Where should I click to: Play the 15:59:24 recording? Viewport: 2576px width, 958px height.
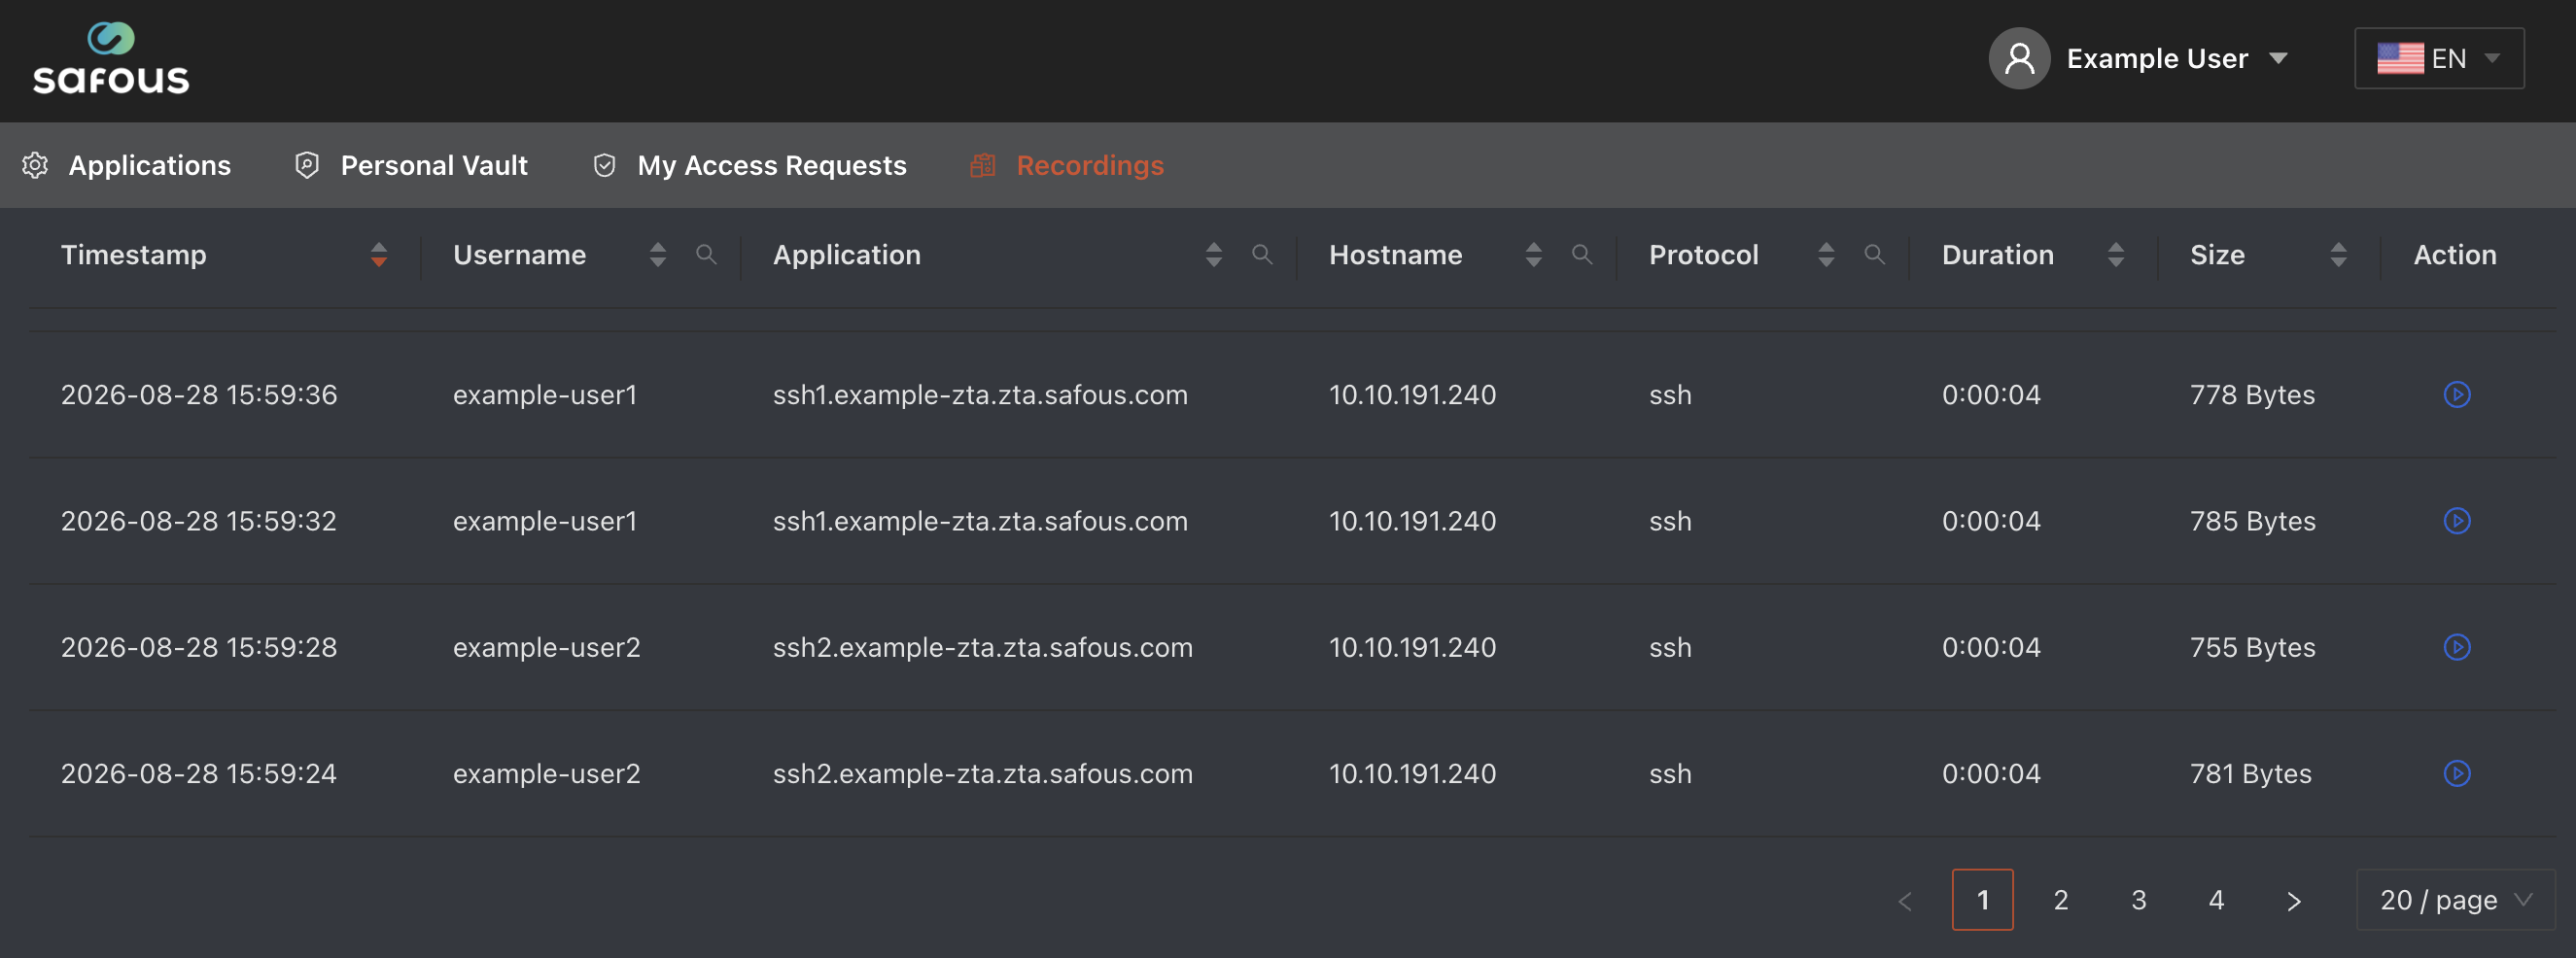click(x=2456, y=773)
